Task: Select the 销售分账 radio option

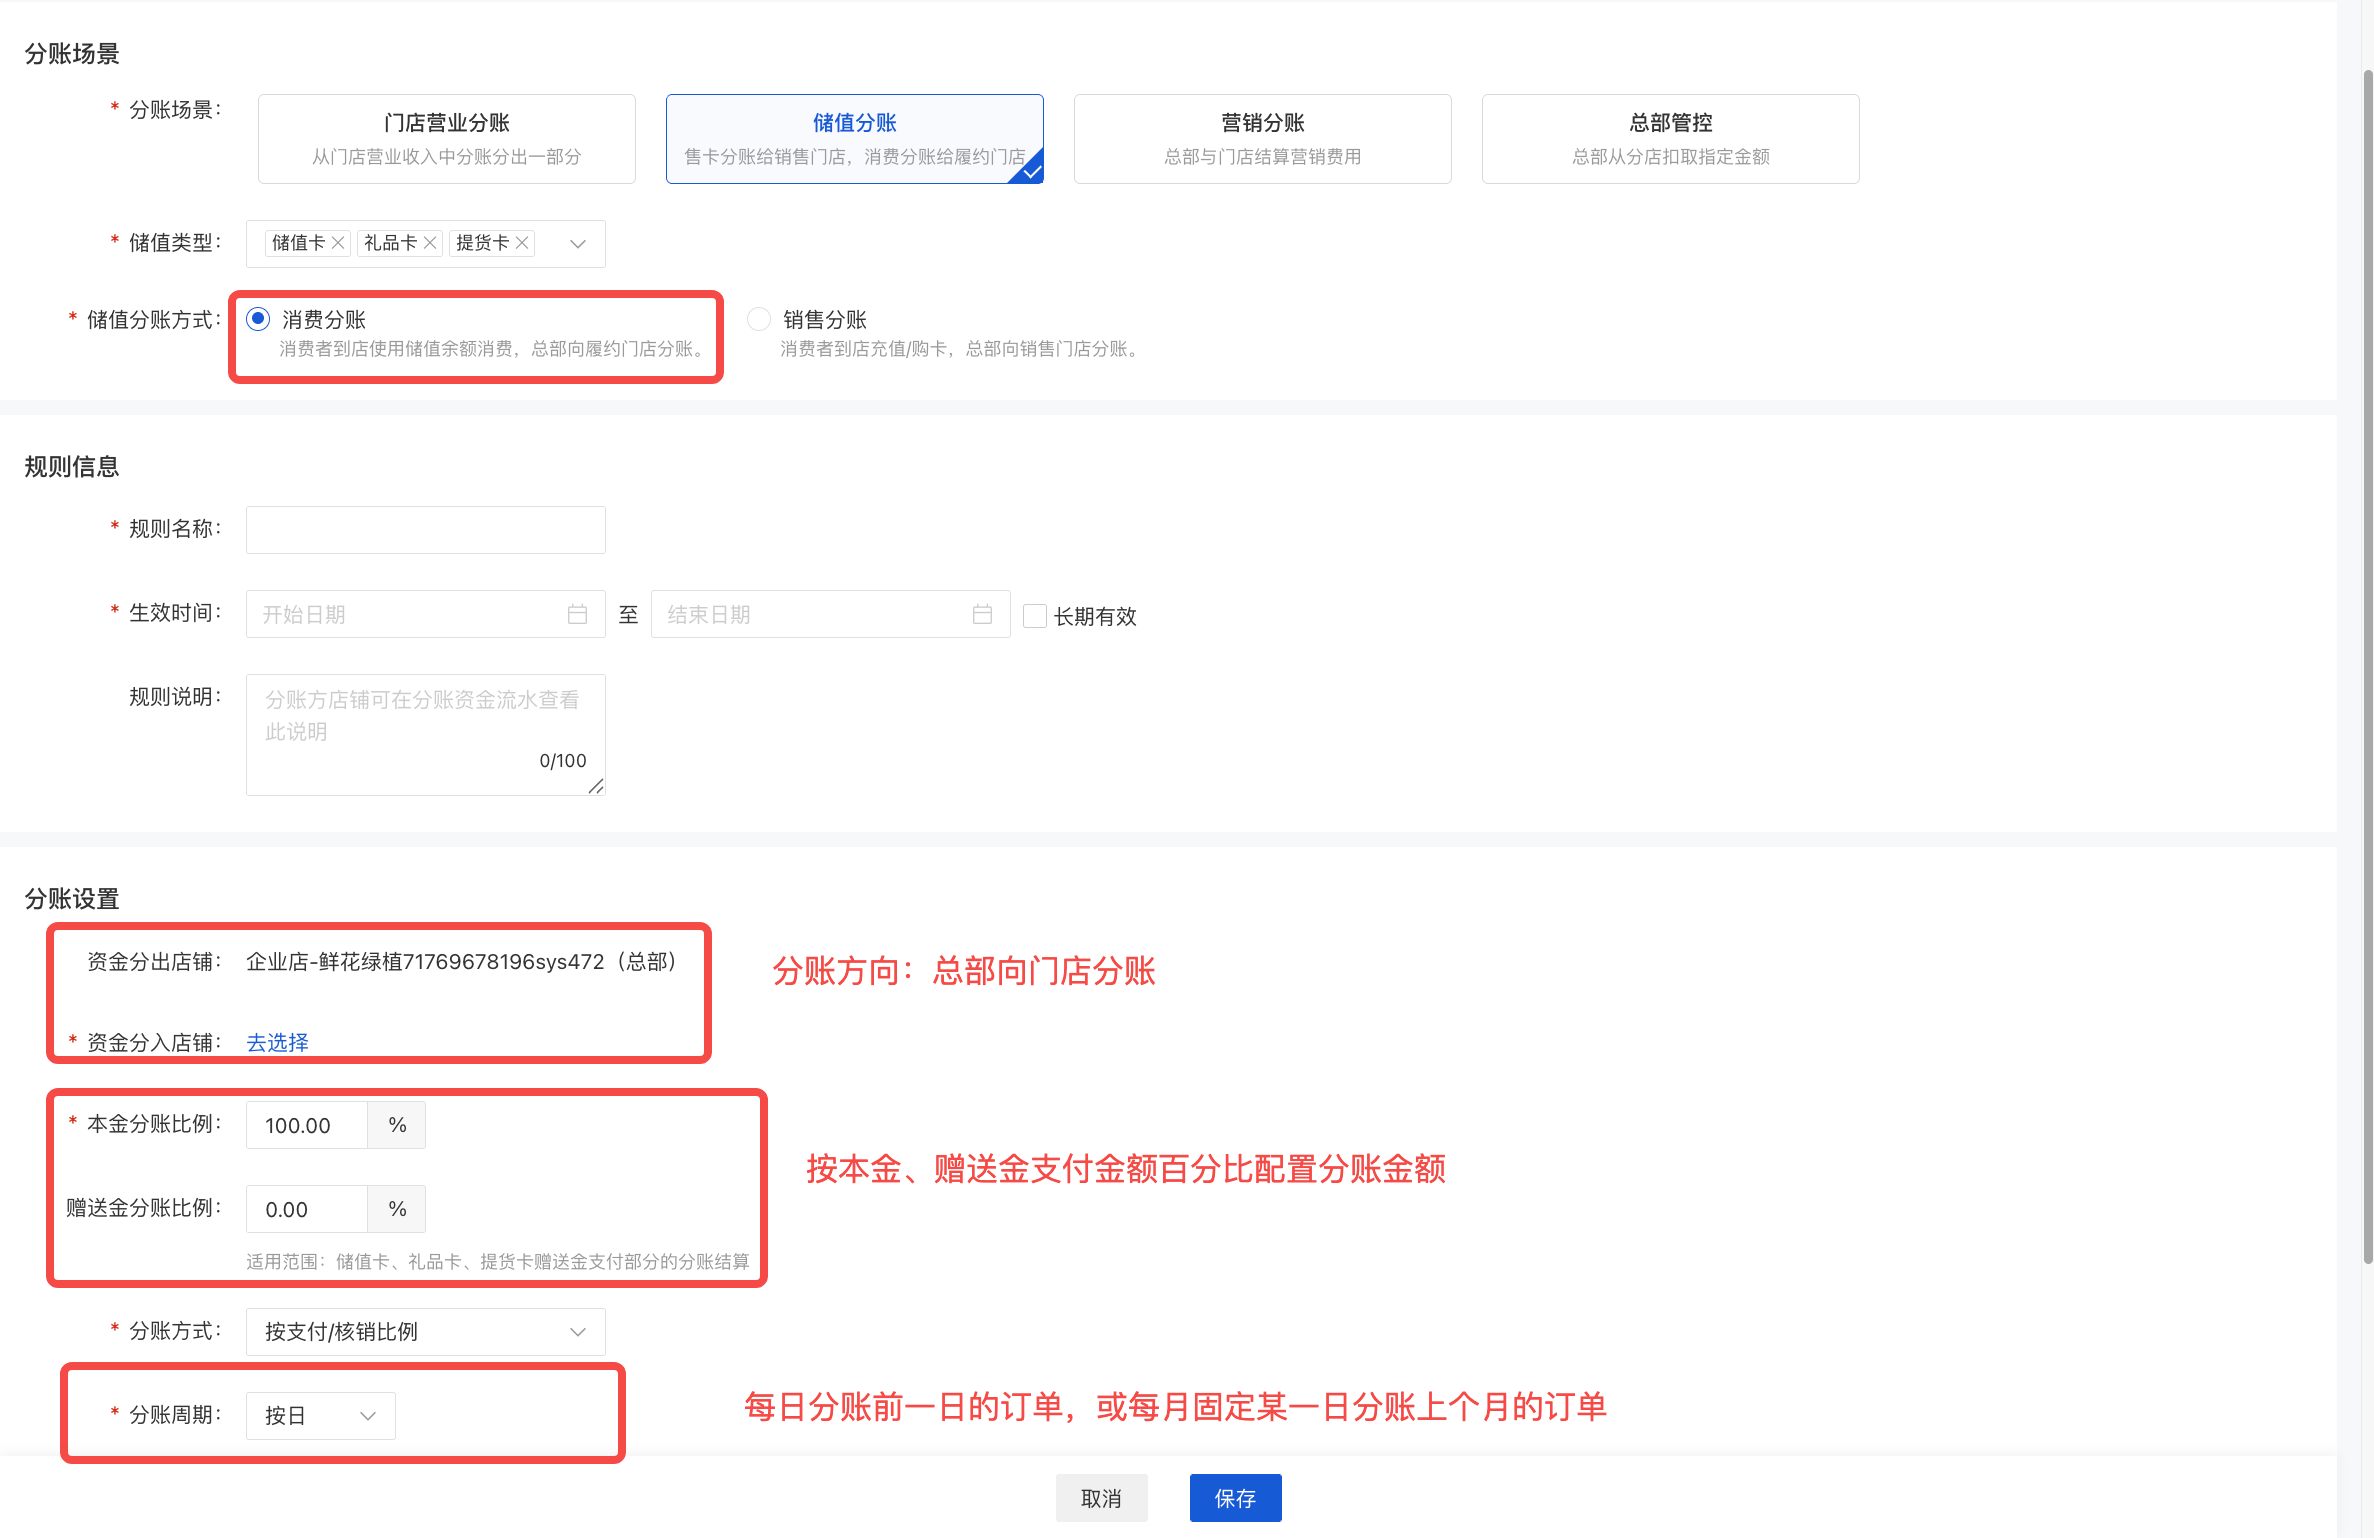Action: coord(759,319)
